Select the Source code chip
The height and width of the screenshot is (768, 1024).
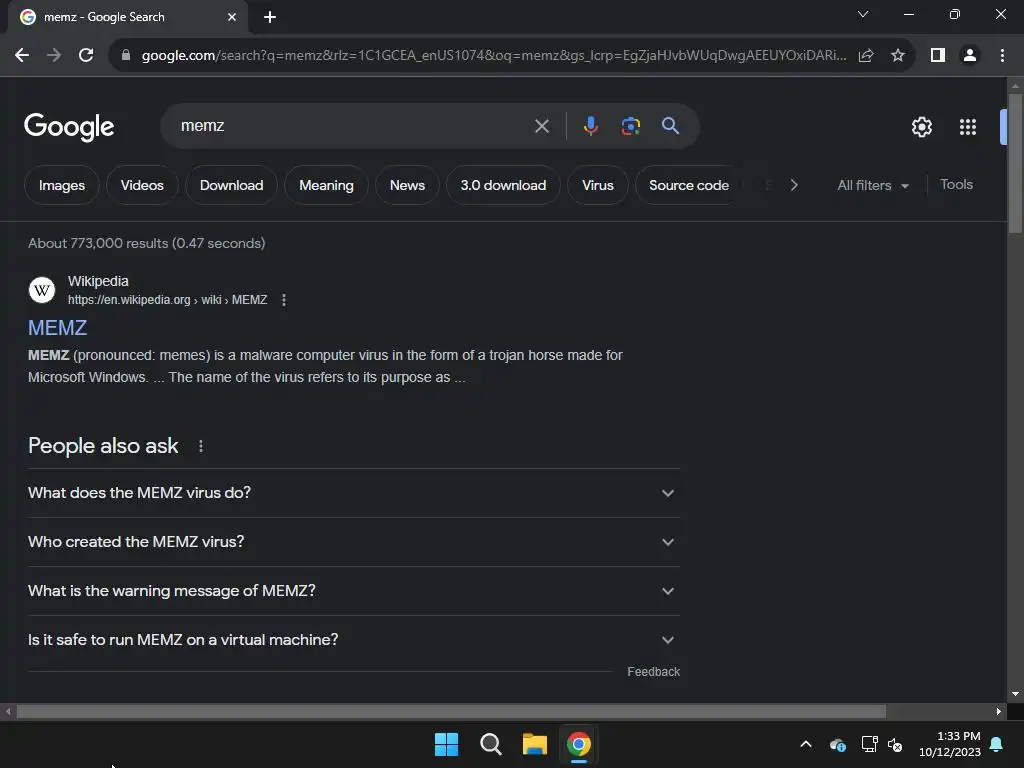(688, 185)
